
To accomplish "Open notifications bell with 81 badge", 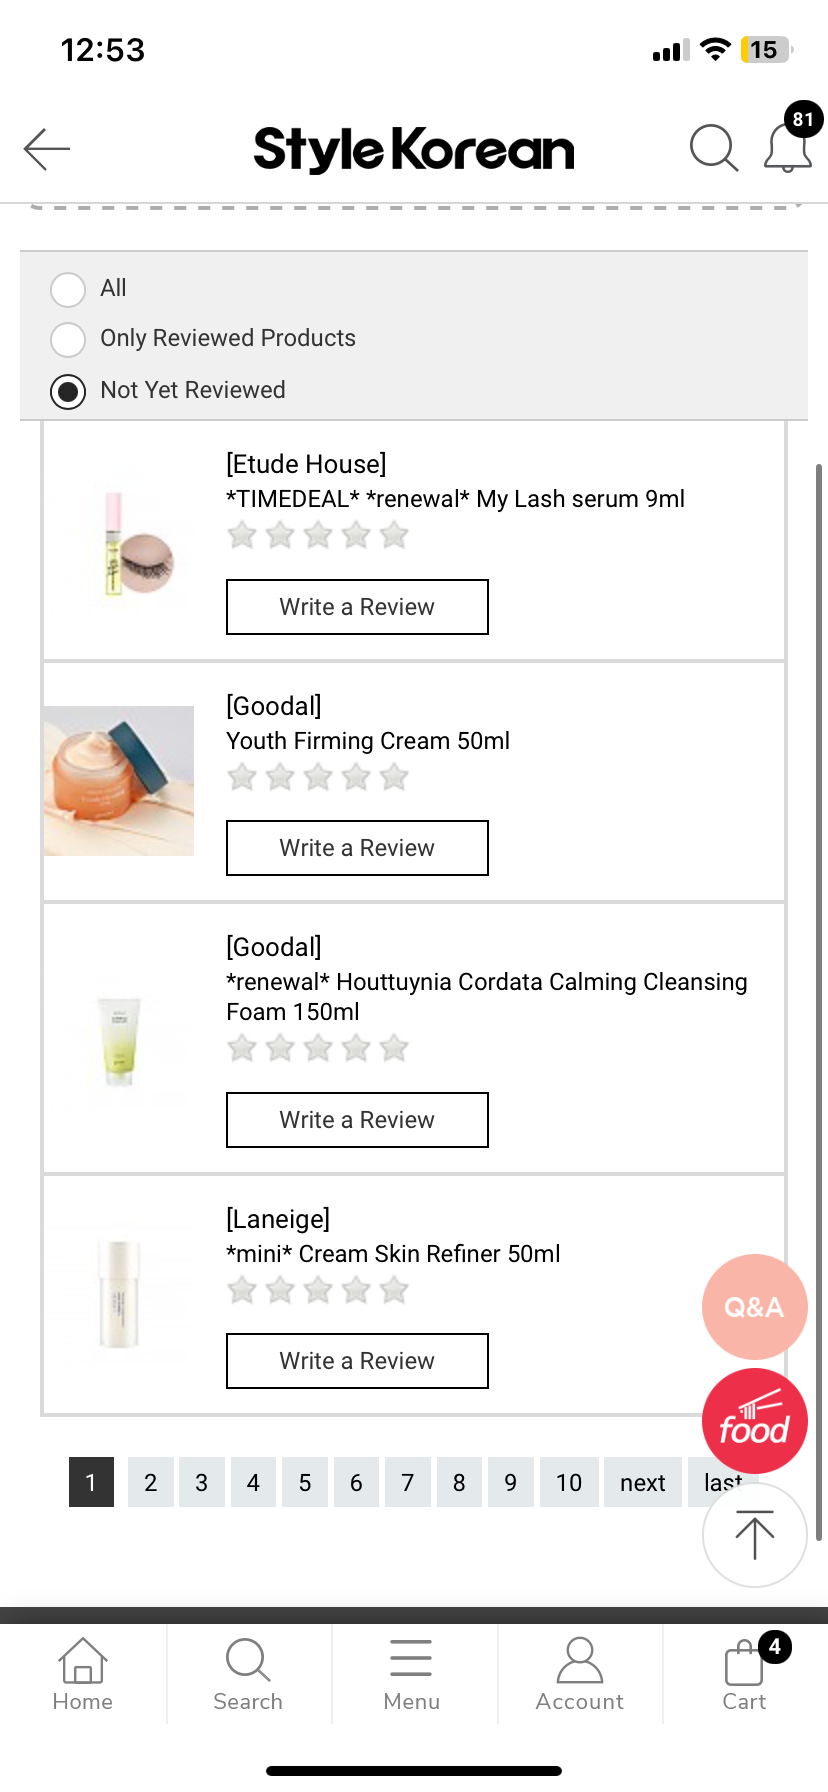I will (788, 148).
